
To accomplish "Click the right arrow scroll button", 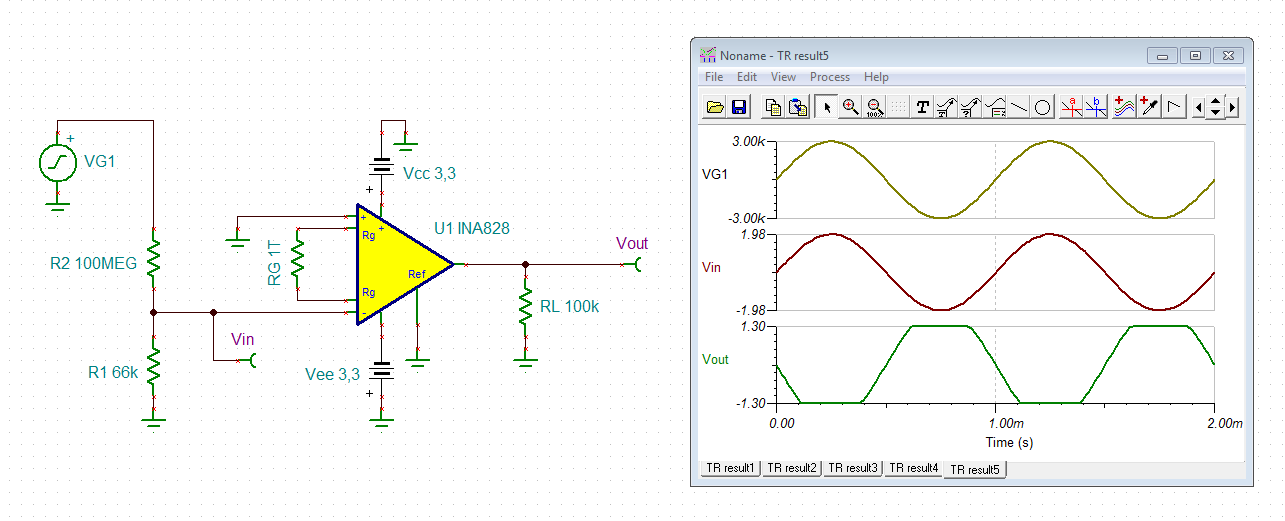I will click(1233, 106).
